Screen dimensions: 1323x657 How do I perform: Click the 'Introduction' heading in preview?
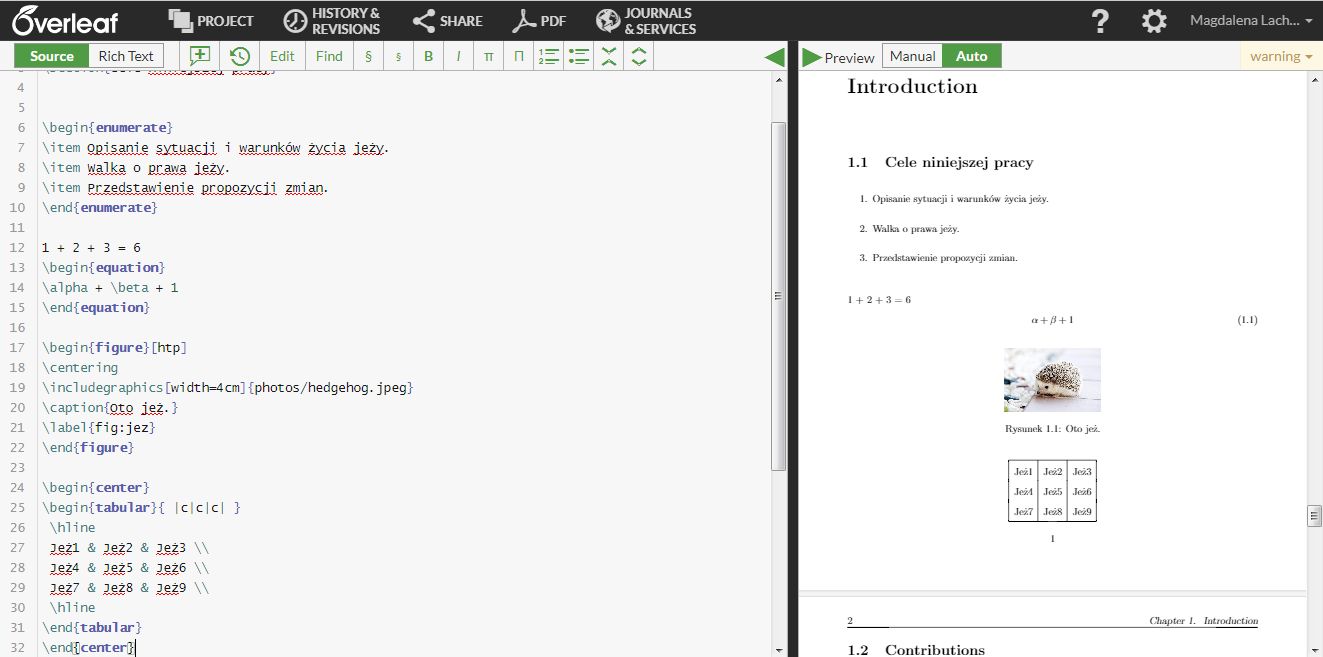point(912,87)
